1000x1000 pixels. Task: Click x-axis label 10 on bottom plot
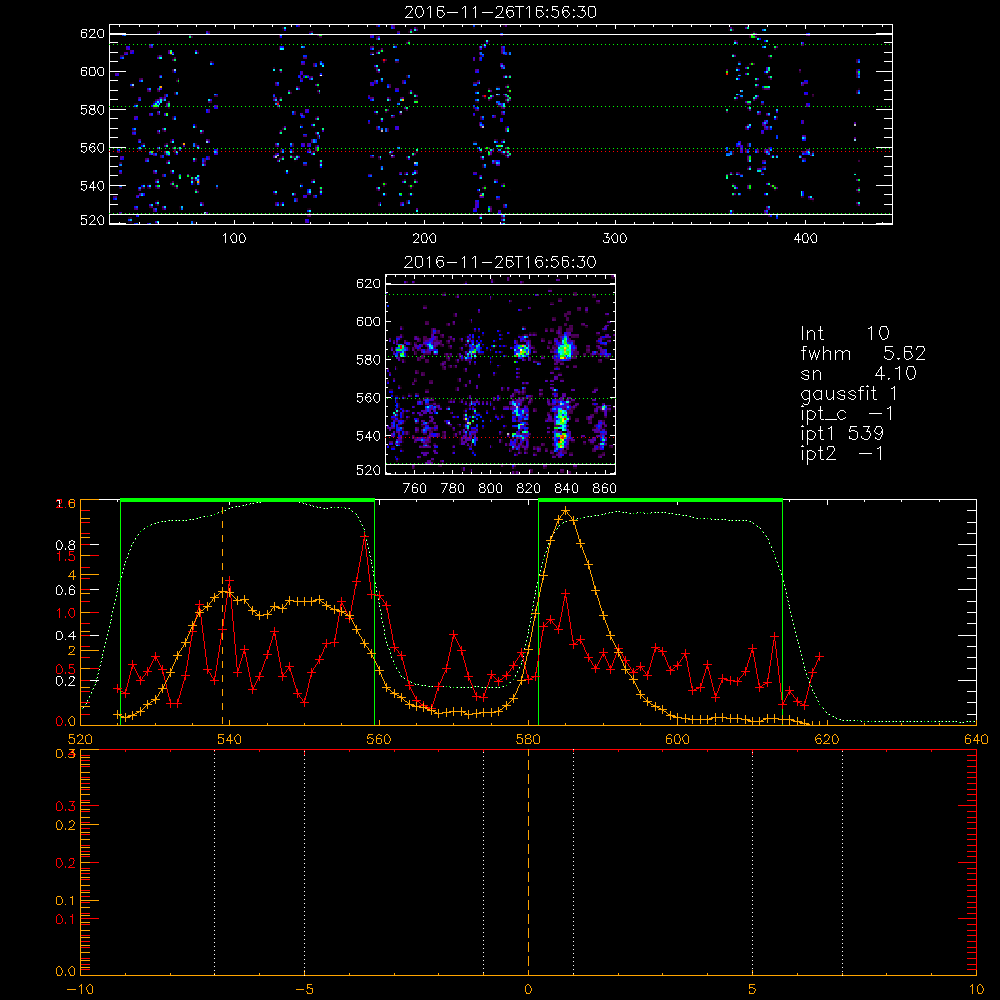tap(976, 990)
